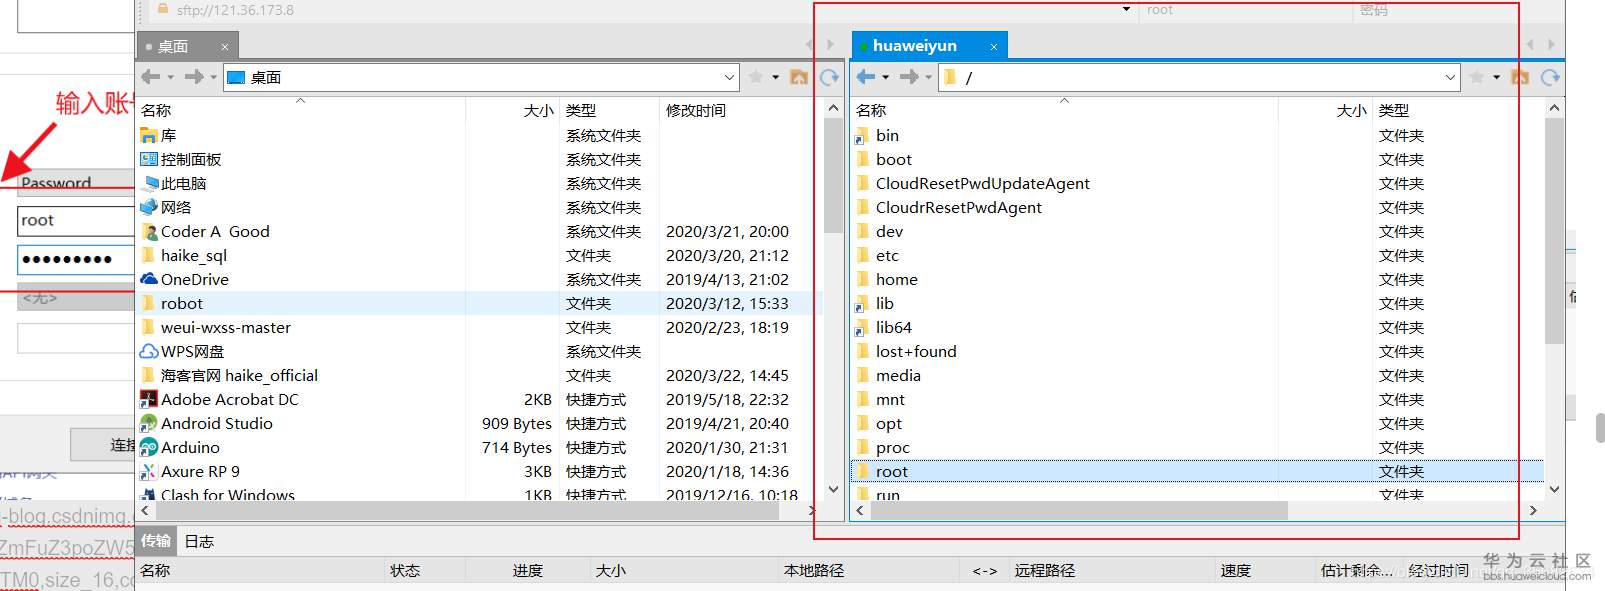Select the lib64 link on remote

[884, 327]
